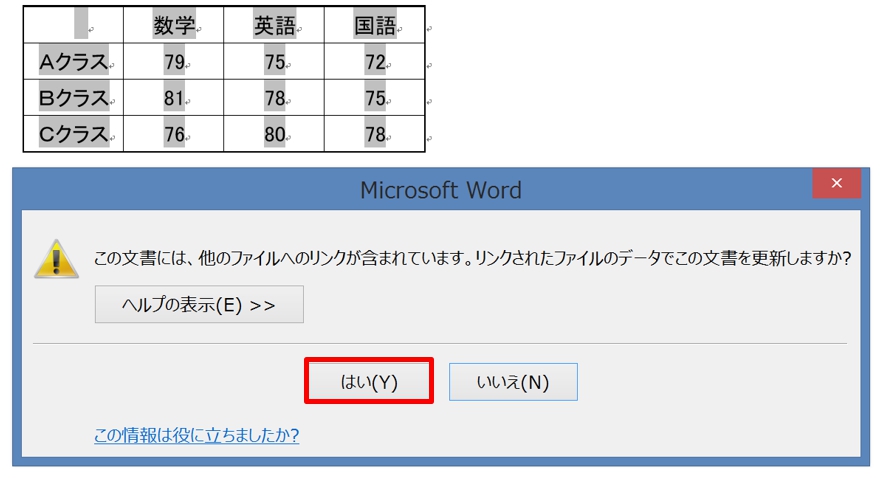Click the yellow warning icon
This screenshot has width=884, height=478.
click(x=56, y=259)
